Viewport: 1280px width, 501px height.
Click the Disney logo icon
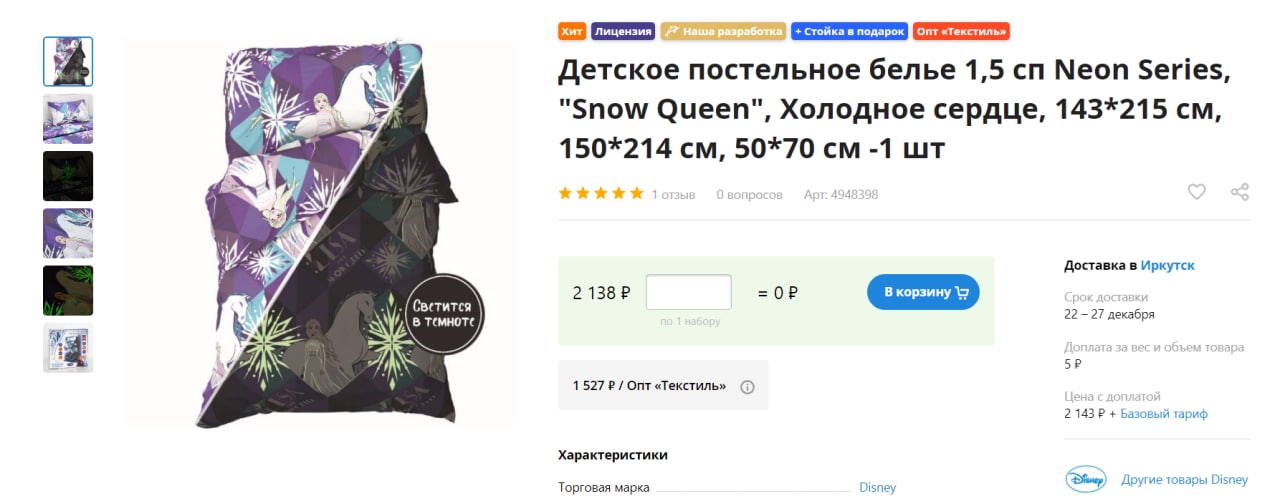[x=1086, y=480]
